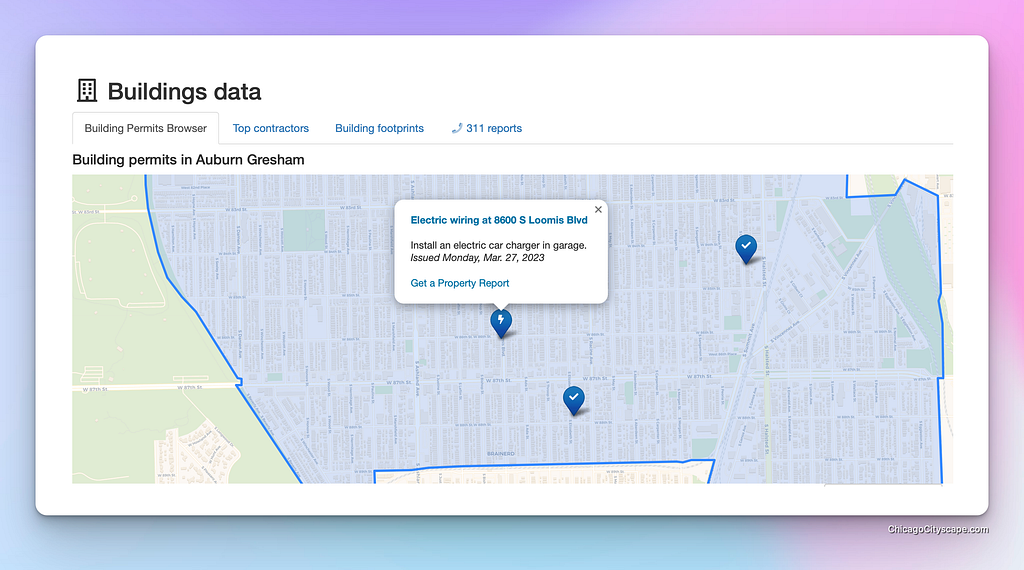Click the Building permits in Auburn Gresham heading
Screen dimensions: 1024x570
tap(188, 159)
